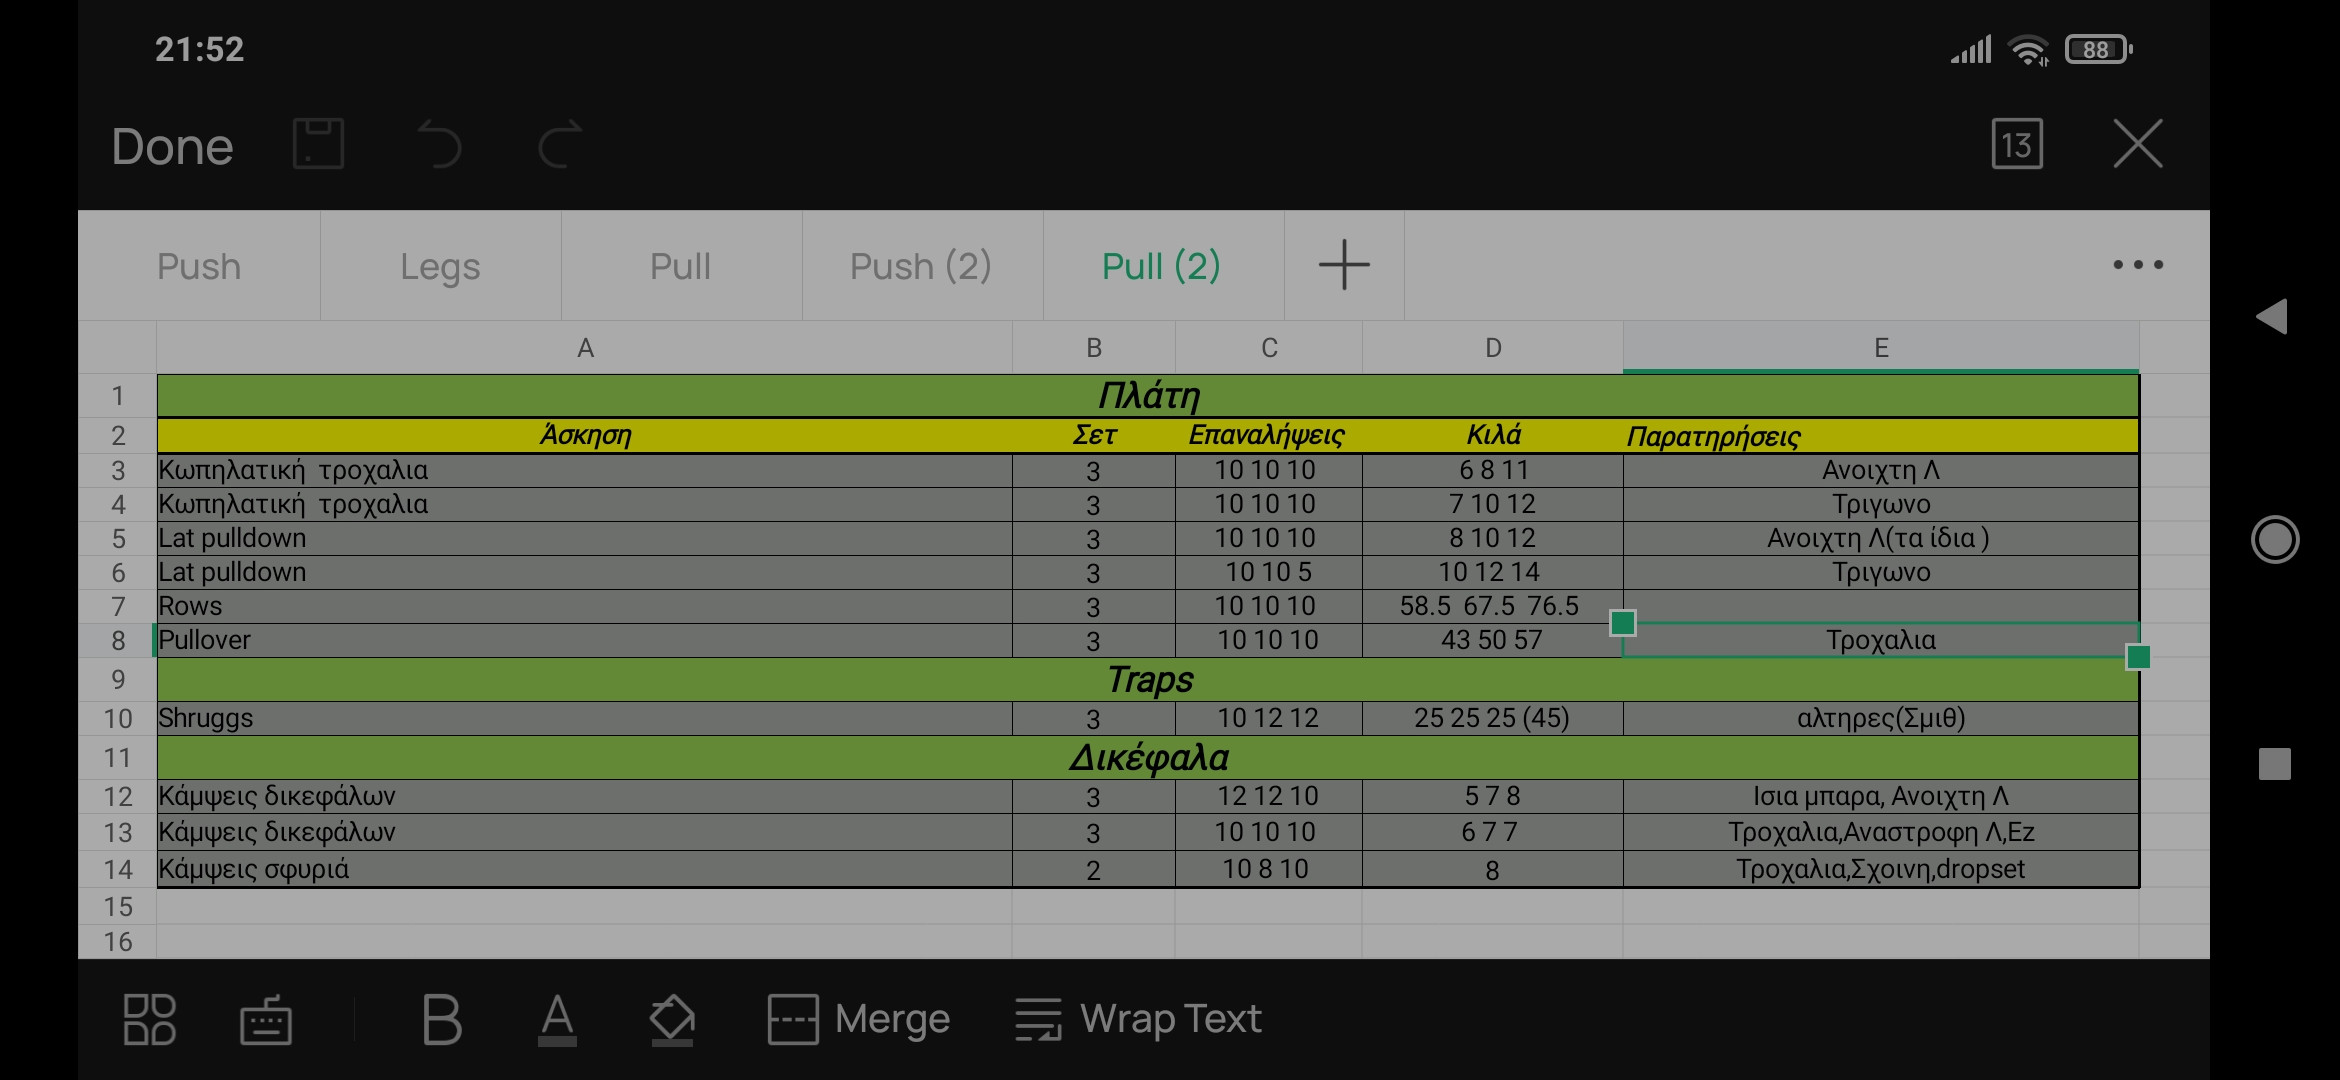Add a new sheet tab
The image size is (2340, 1080).
click(x=1343, y=266)
